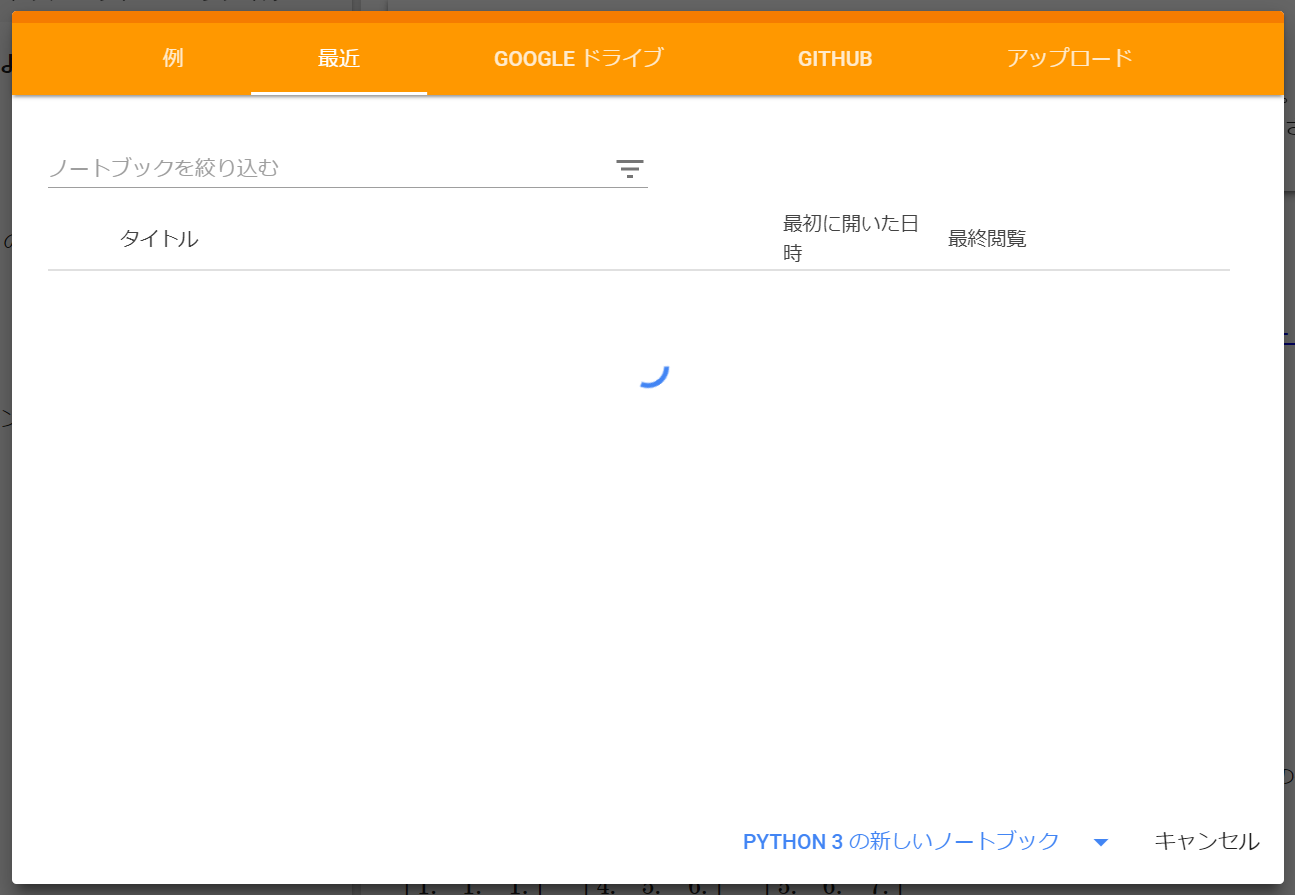Click the empty notebook list area under the spinner
Viewport: 1295px width, 895px height.
click(640, 580)
